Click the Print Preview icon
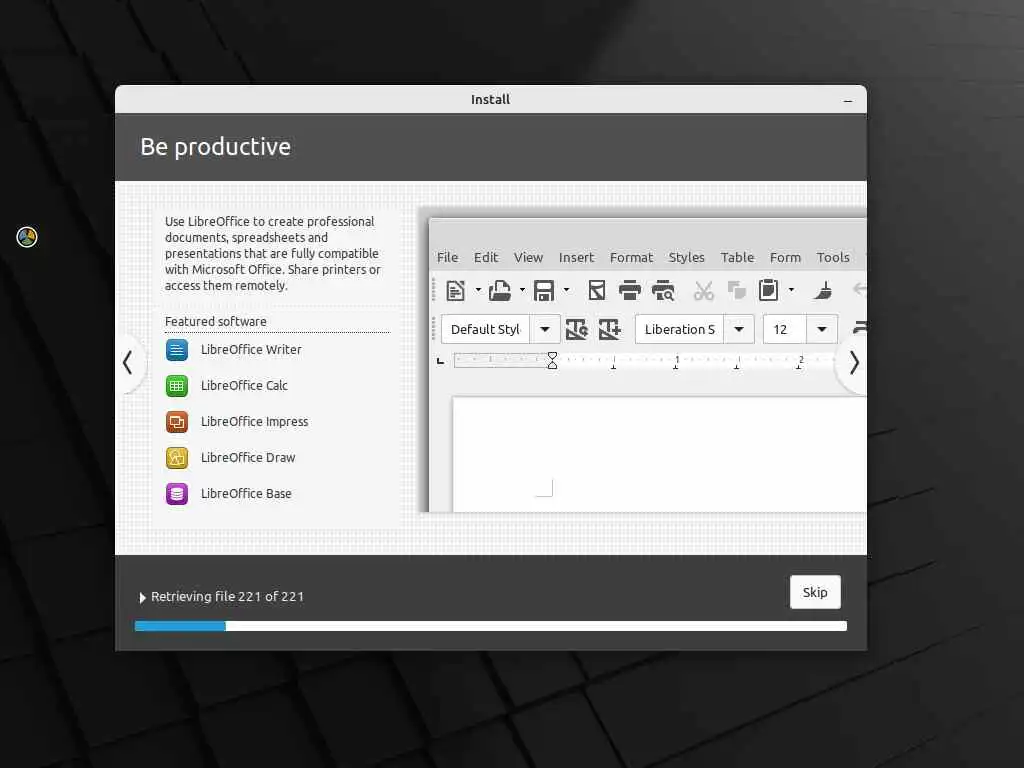The width and height of the screenshot is (1024, 768). [x=663, y=290]
